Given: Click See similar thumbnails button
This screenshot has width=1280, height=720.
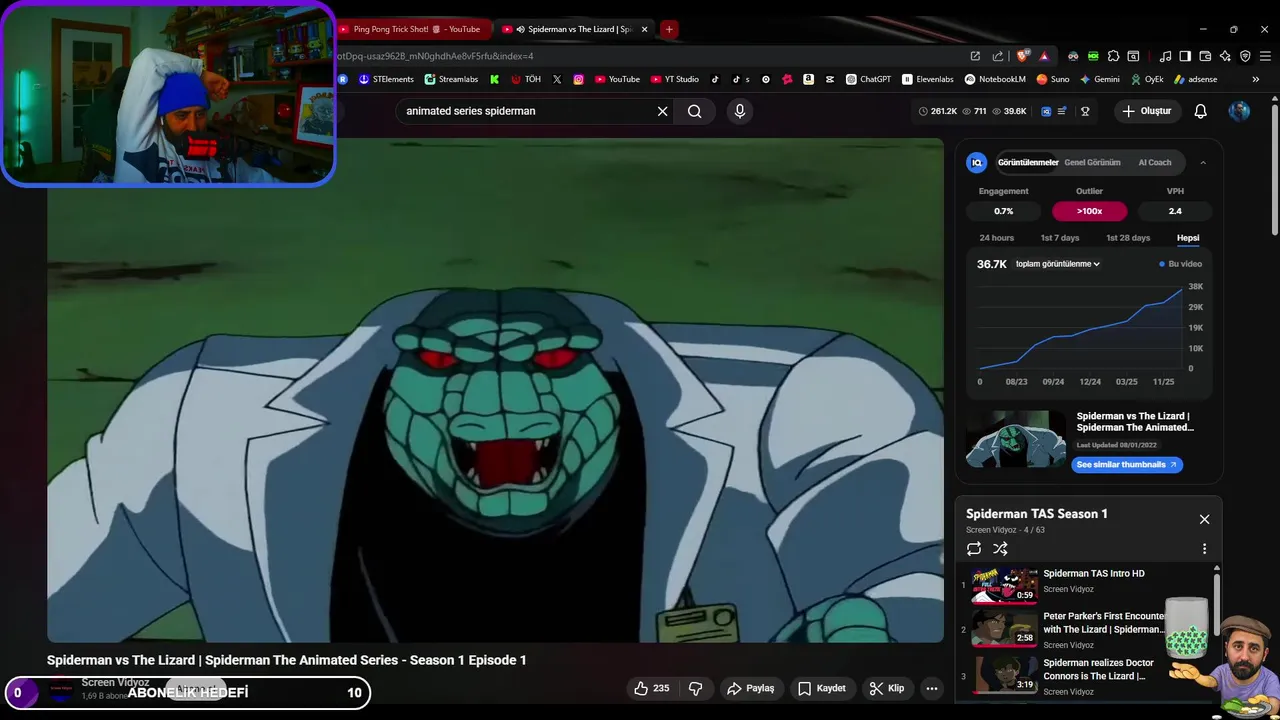Looking at the screenshot, I should (x=1127, y=464).
